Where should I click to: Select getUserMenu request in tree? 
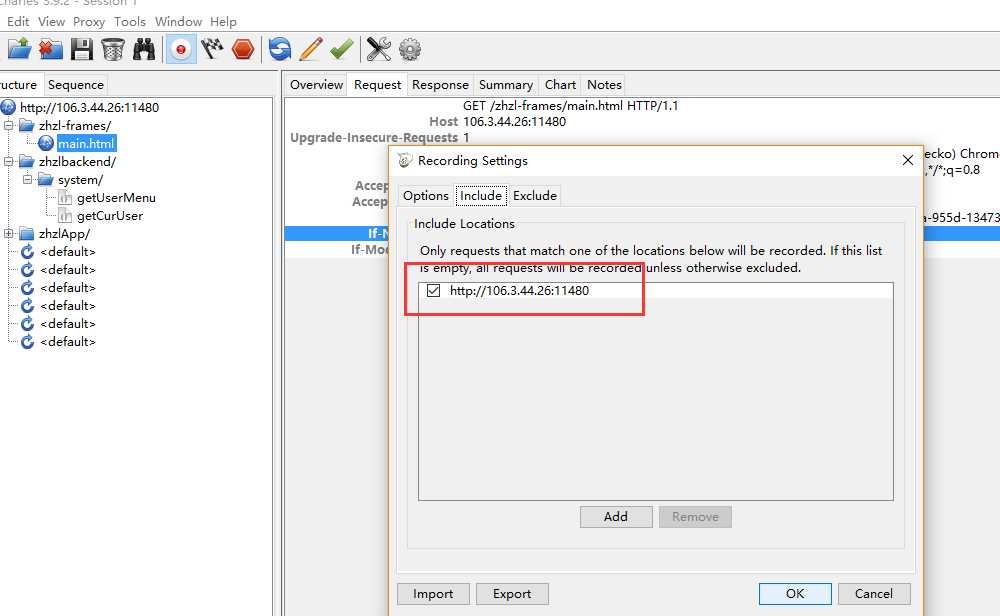pyautogui.click(x=116, y=198)
